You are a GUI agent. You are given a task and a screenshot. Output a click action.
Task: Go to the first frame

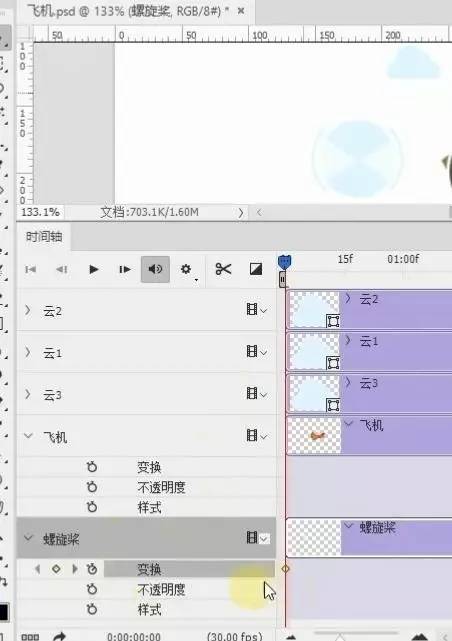point(31,269)
